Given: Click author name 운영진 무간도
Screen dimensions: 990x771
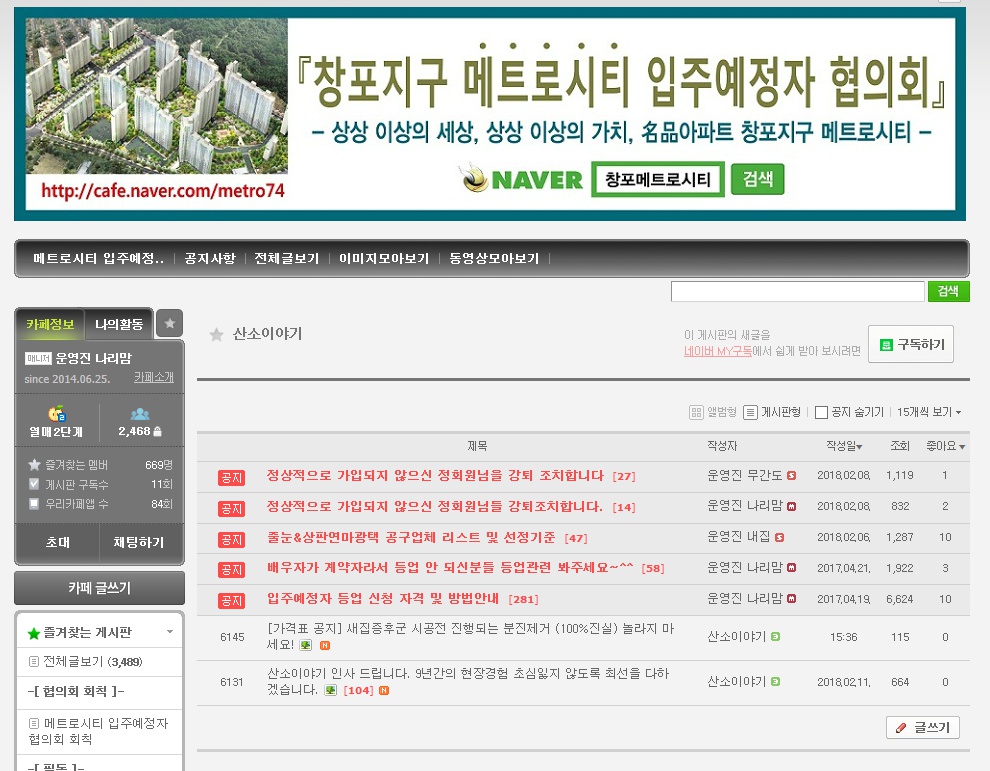Looking at the screenshot, I should pyautogui.click(x=744, y=475).
